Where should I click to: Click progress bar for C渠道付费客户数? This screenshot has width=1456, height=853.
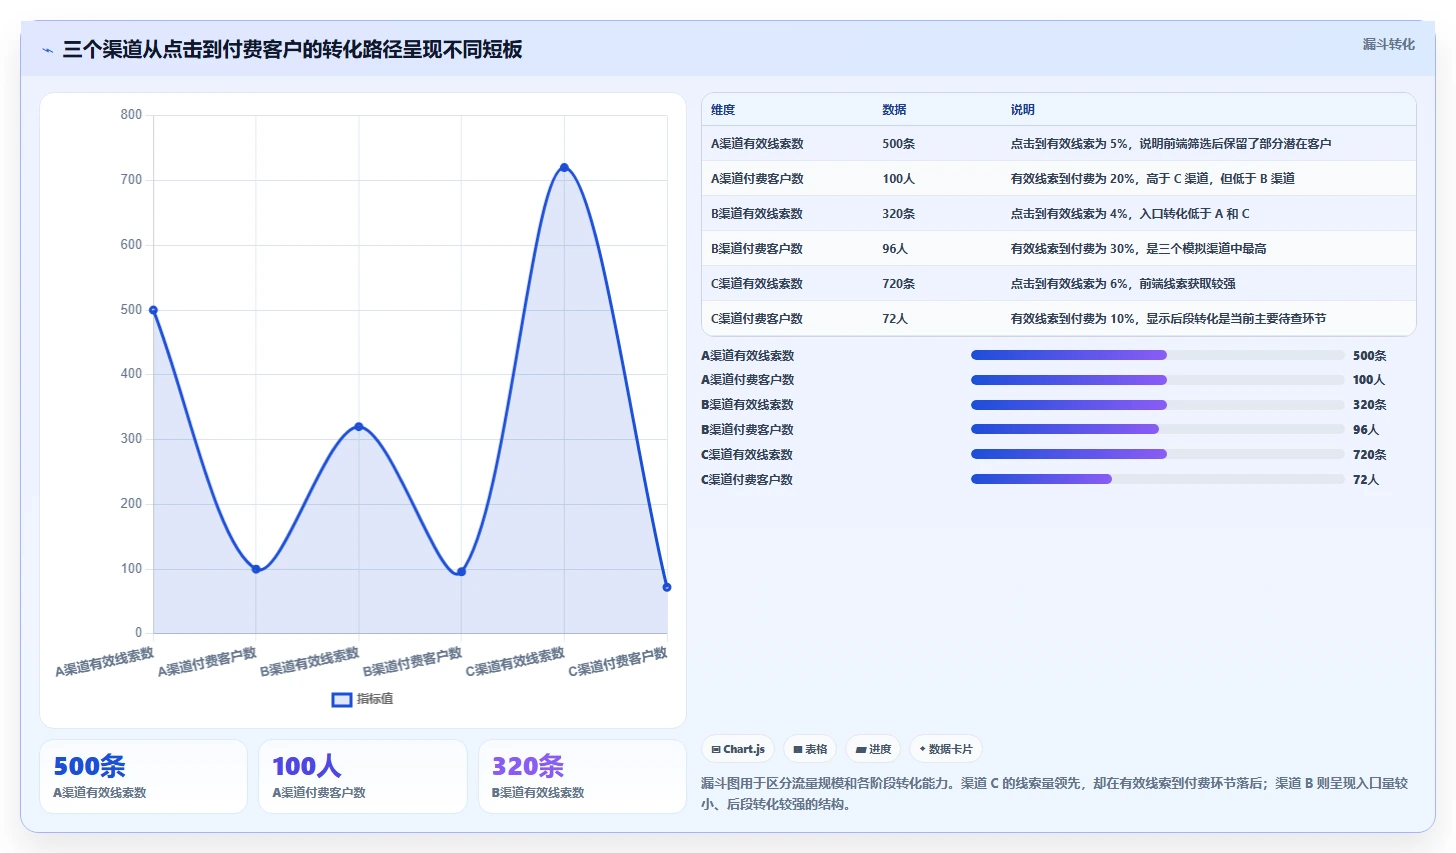click(1158, 479)
